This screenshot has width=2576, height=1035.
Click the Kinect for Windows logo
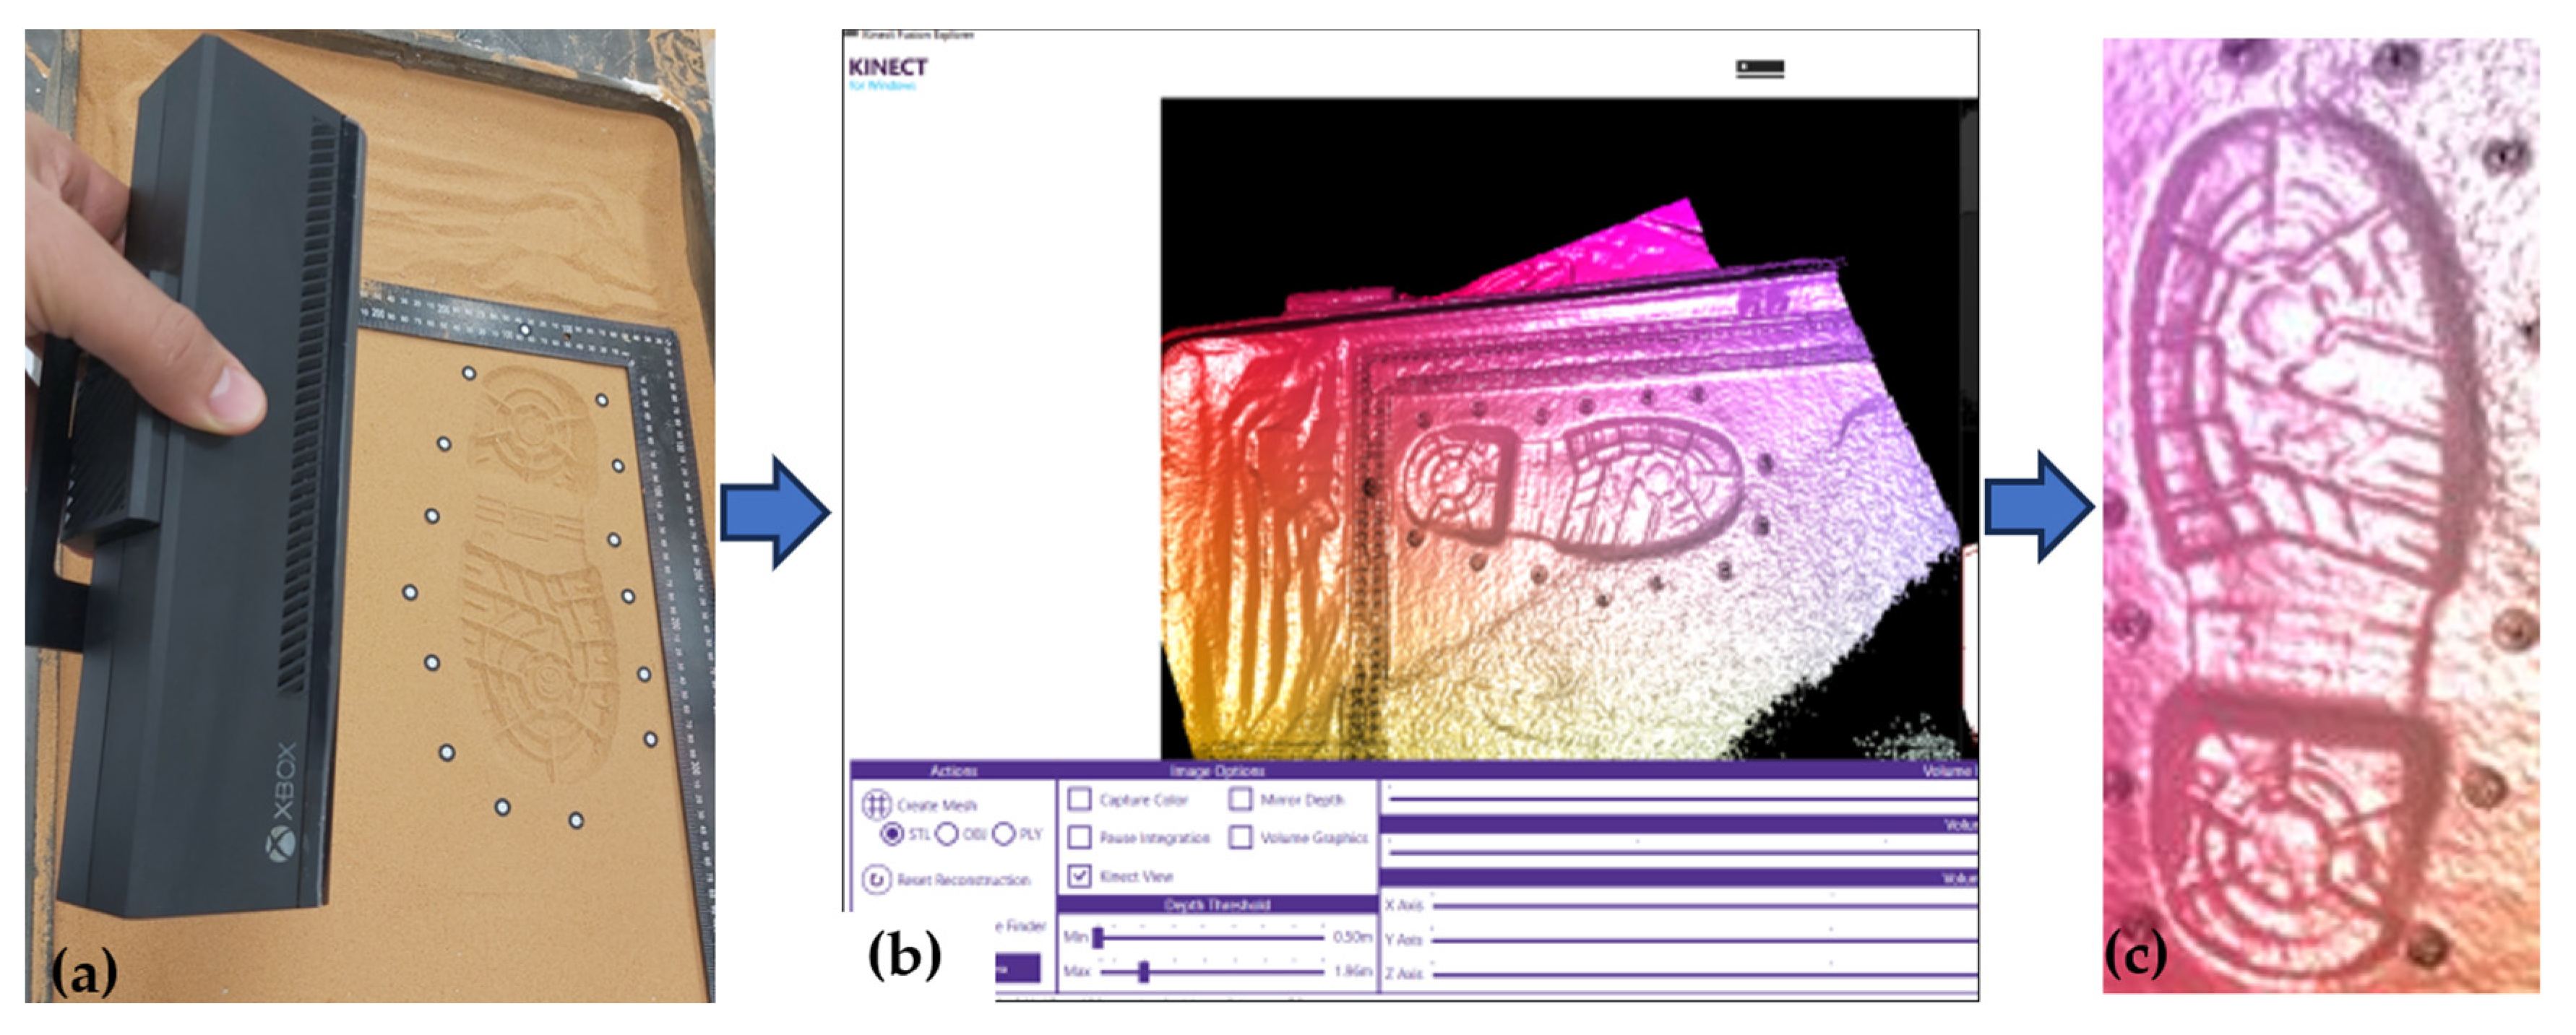(x=887, y=71)
